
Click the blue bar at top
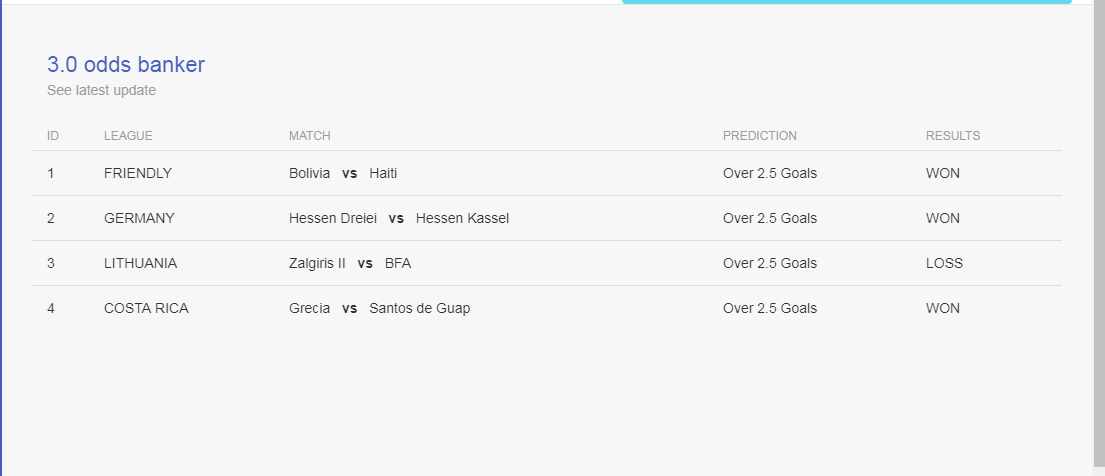pos(846,2)
